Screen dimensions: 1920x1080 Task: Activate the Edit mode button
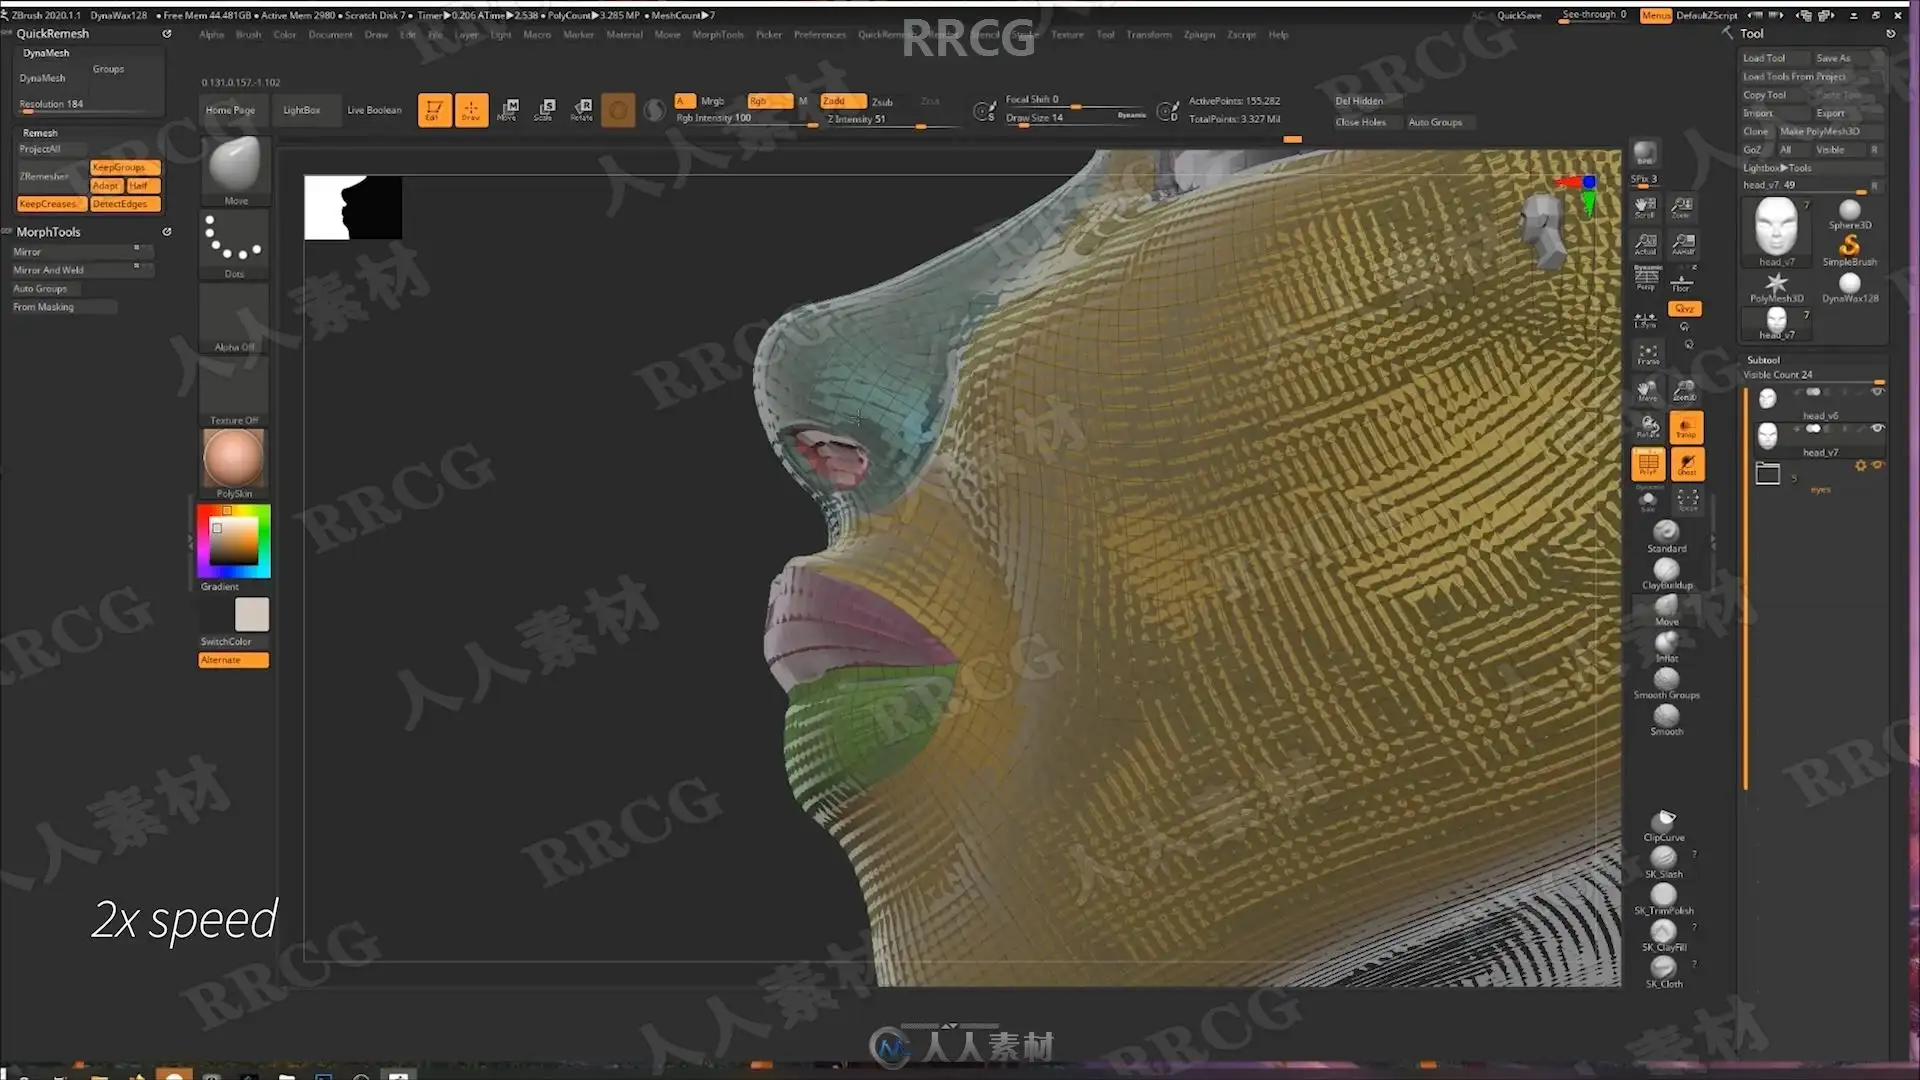tap(434, 110)
